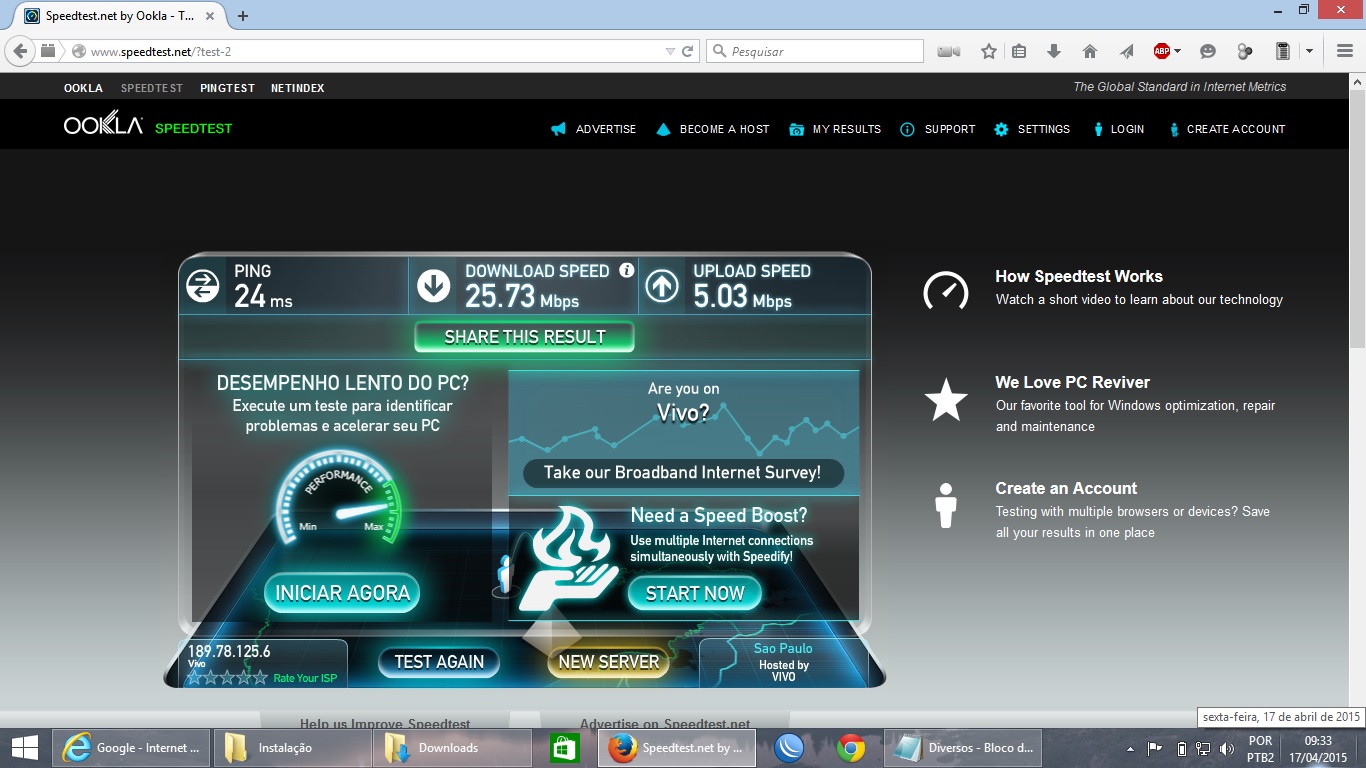This screenshot has height=768, width=1366.
Task: Open the SETTINGS menu link
Action: coord(1032,129)
